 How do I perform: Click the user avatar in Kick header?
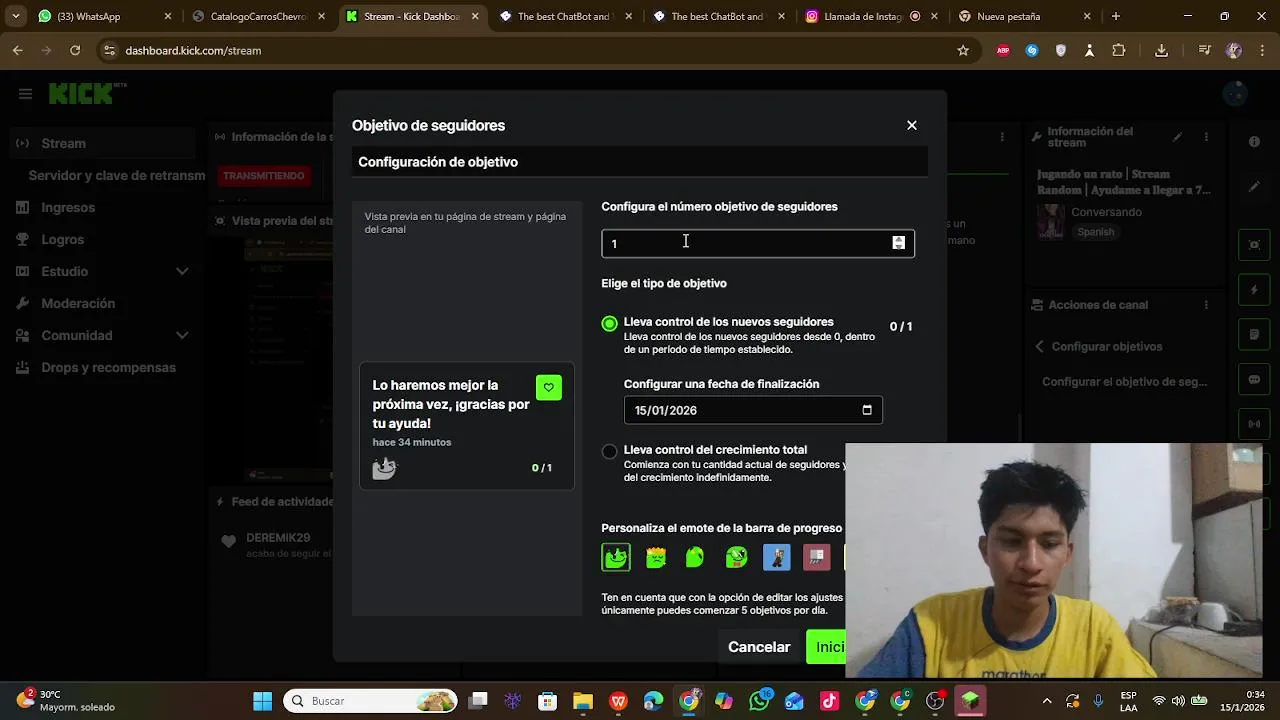point(1235,94)
